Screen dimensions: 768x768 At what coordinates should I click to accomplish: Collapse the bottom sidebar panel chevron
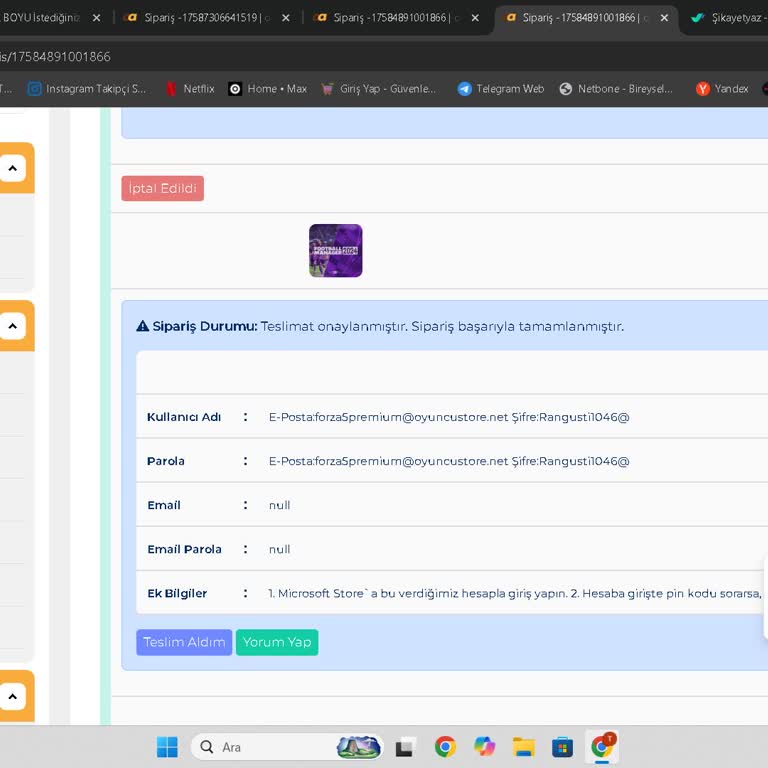[12, 696]
